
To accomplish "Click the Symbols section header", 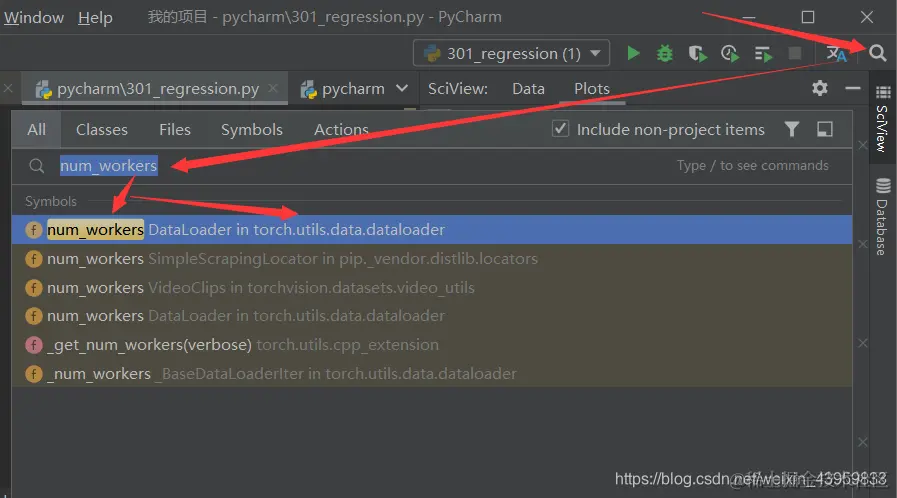I will pos(51,201).
